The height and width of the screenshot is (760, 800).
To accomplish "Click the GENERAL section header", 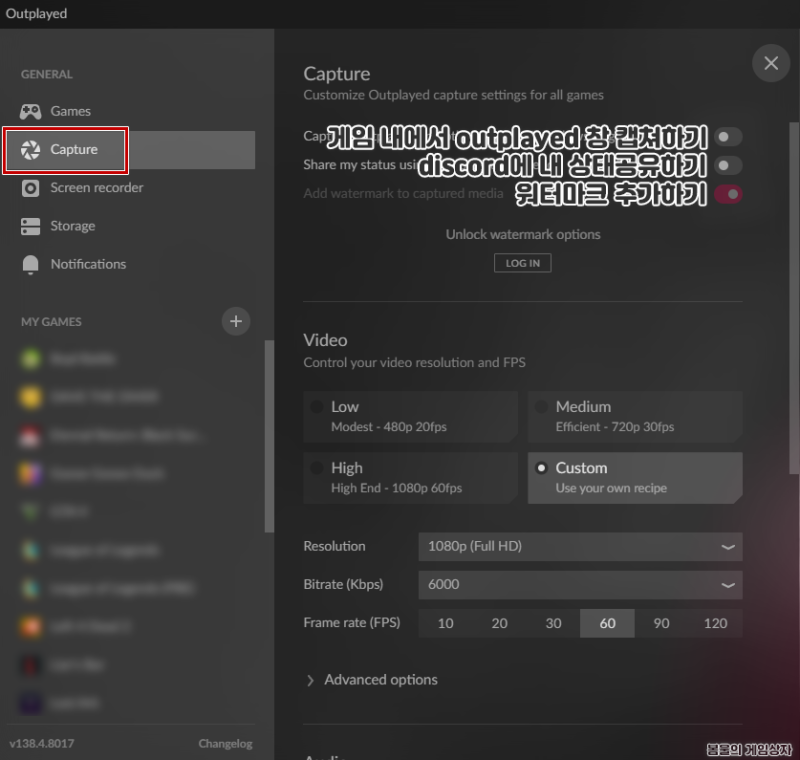I will [x=46, y=74].
